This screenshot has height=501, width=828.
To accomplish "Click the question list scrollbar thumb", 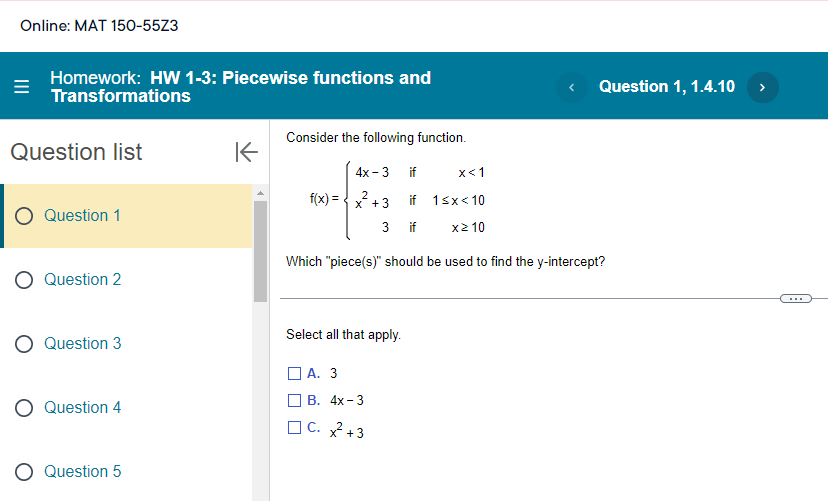I will tap(260, 250).
